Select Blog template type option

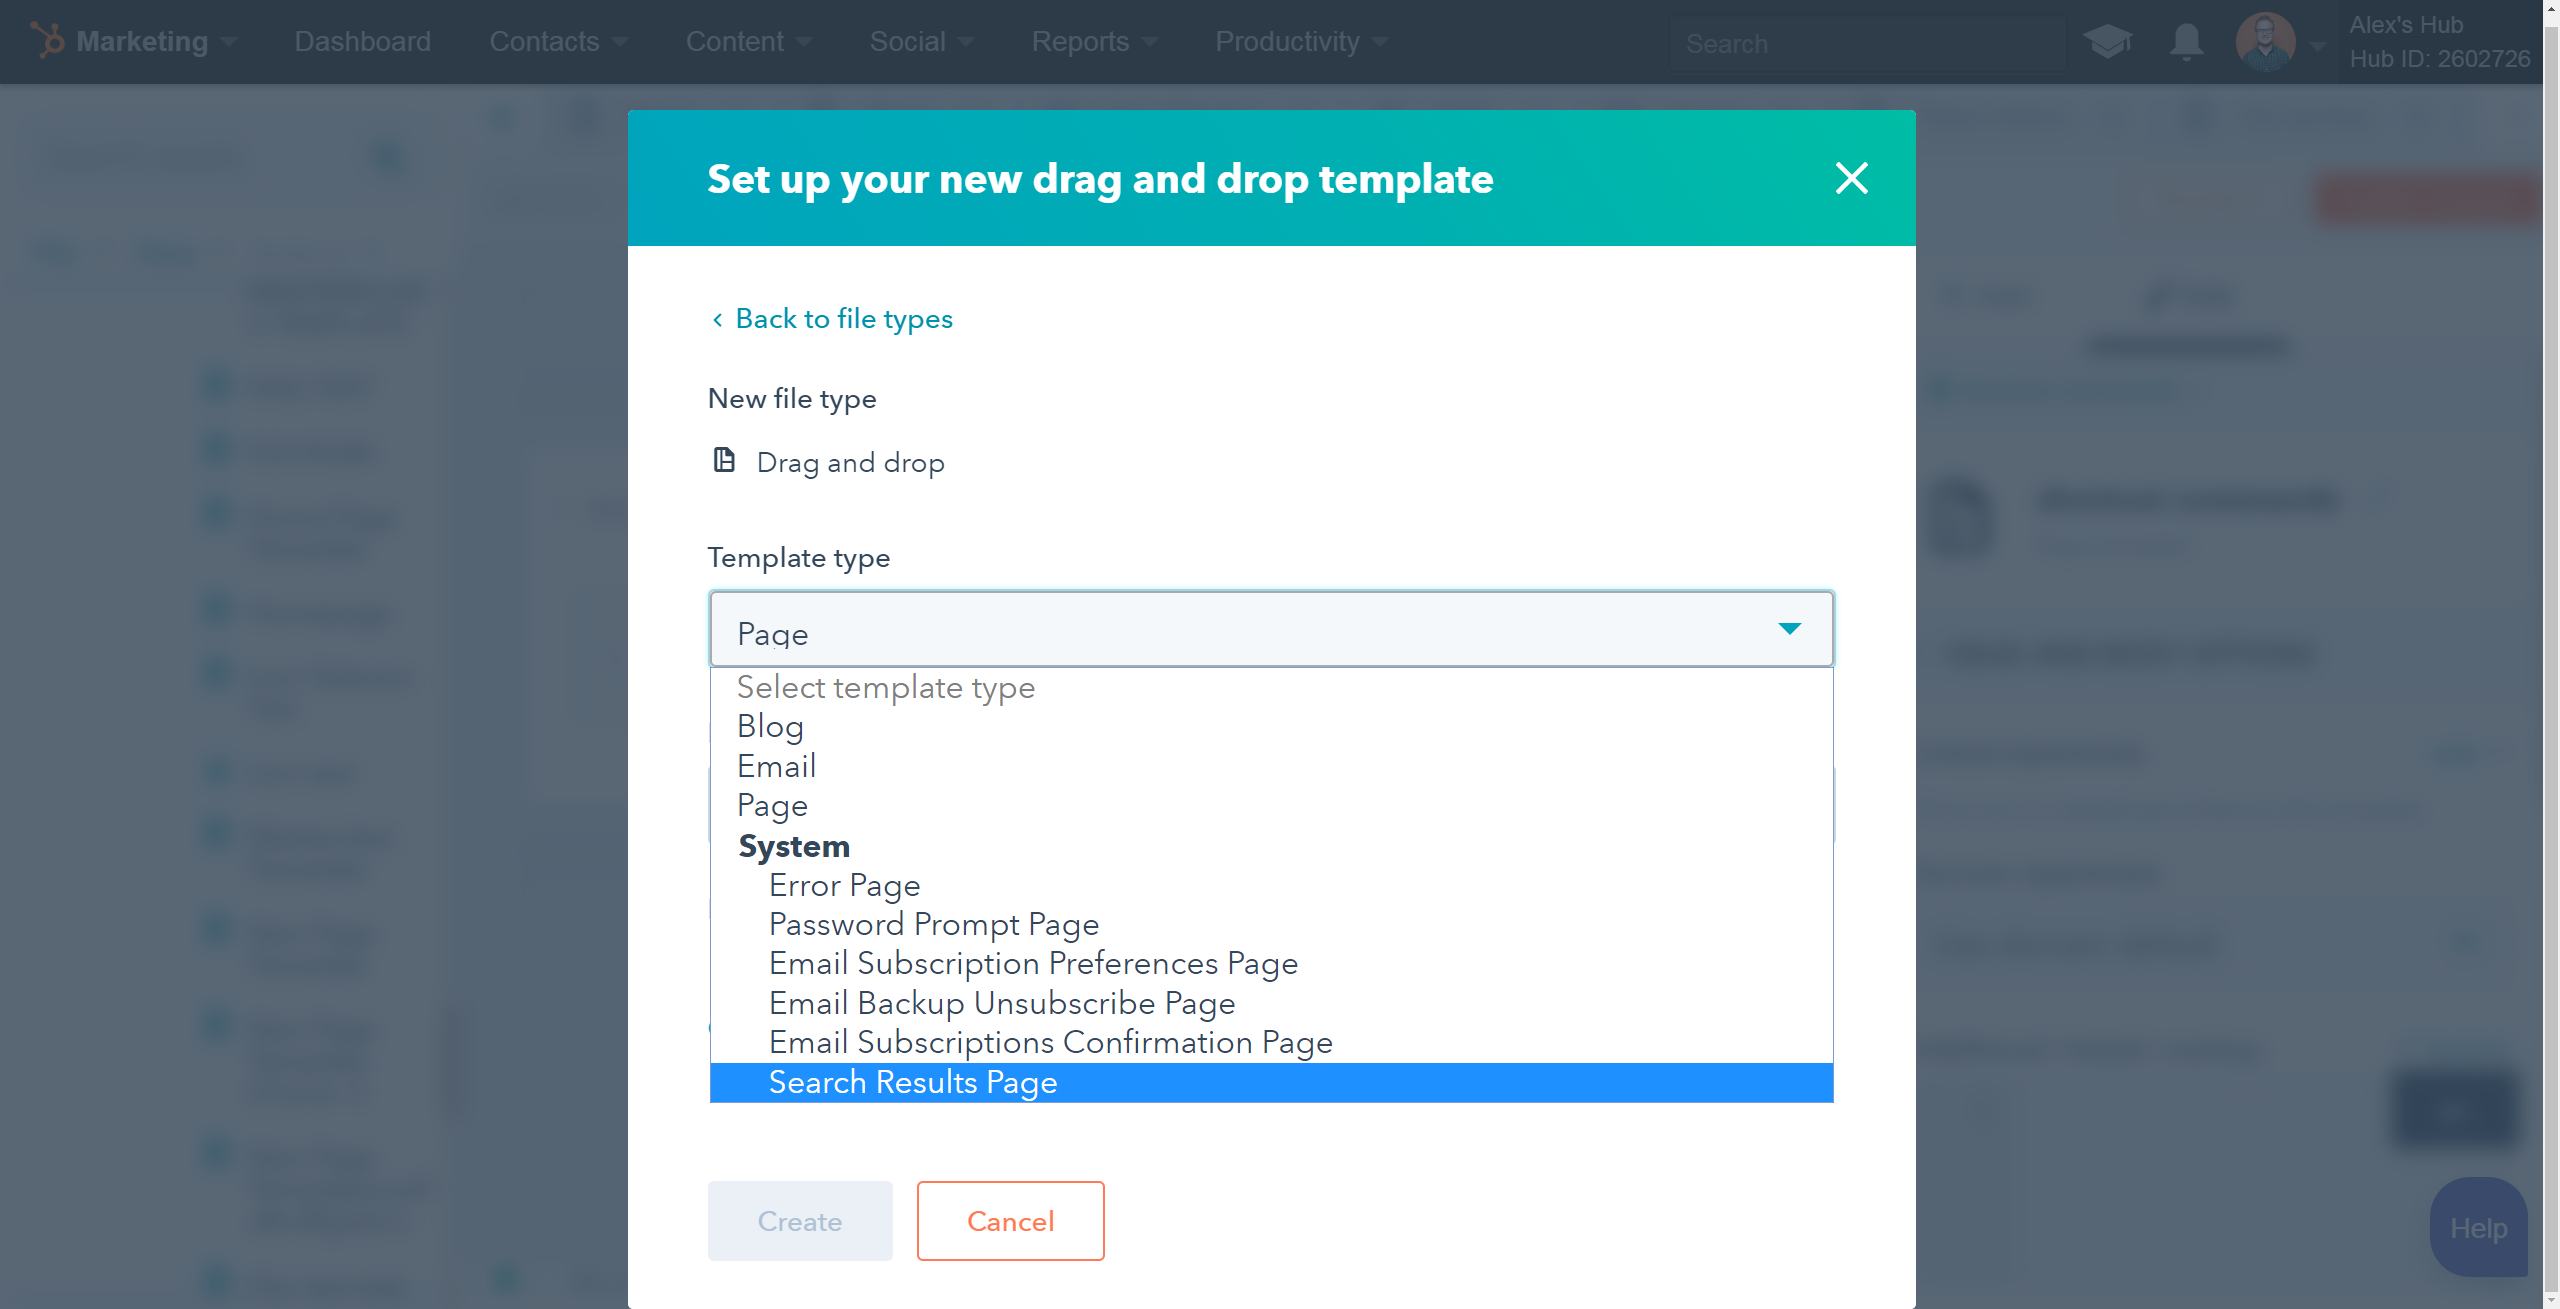770,727
